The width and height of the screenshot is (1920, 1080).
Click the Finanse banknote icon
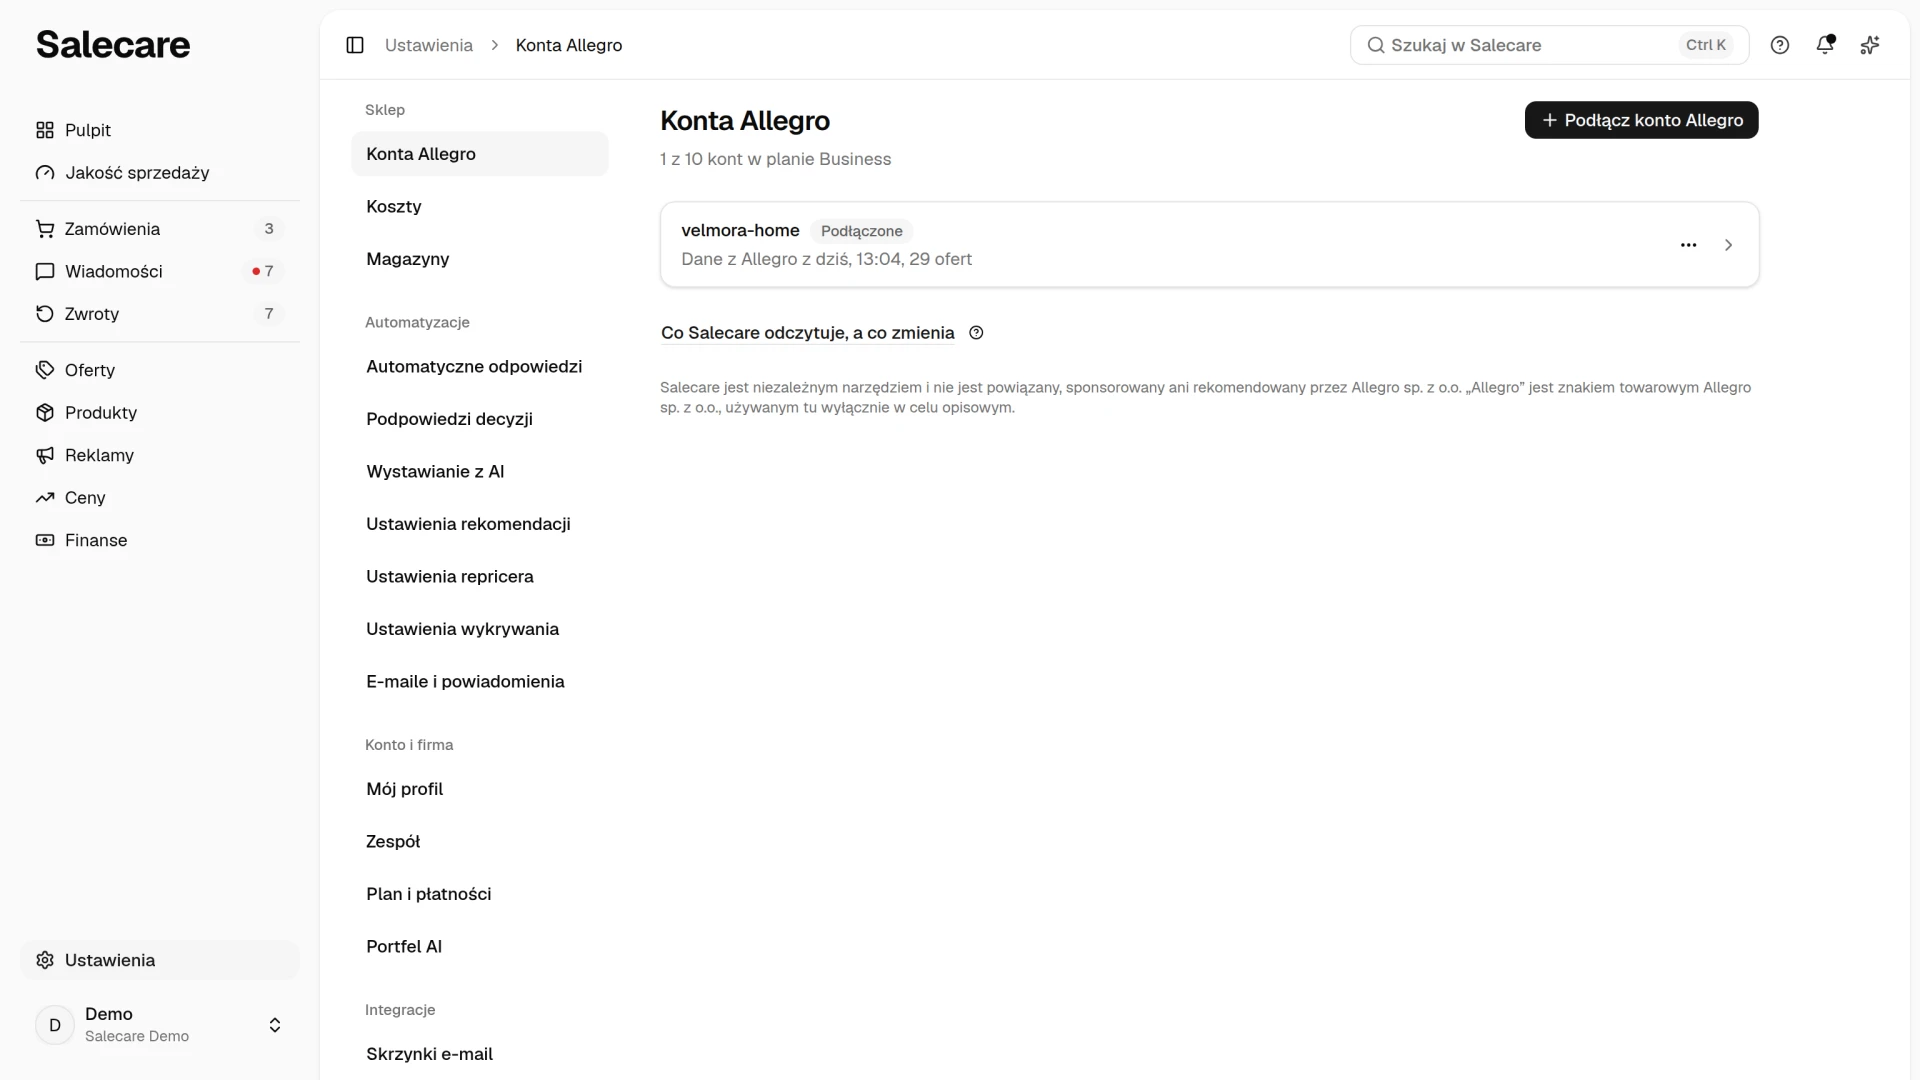(x=45, y=540)
